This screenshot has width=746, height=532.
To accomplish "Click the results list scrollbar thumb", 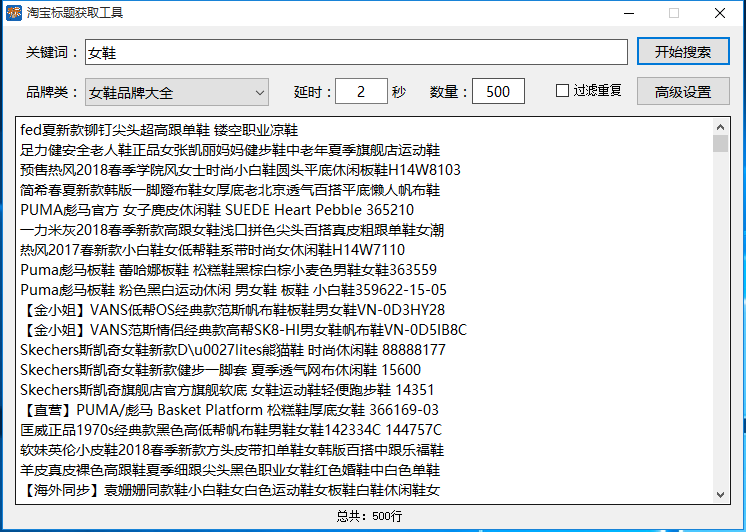I will pyautogui.click(x=720, y=143).
